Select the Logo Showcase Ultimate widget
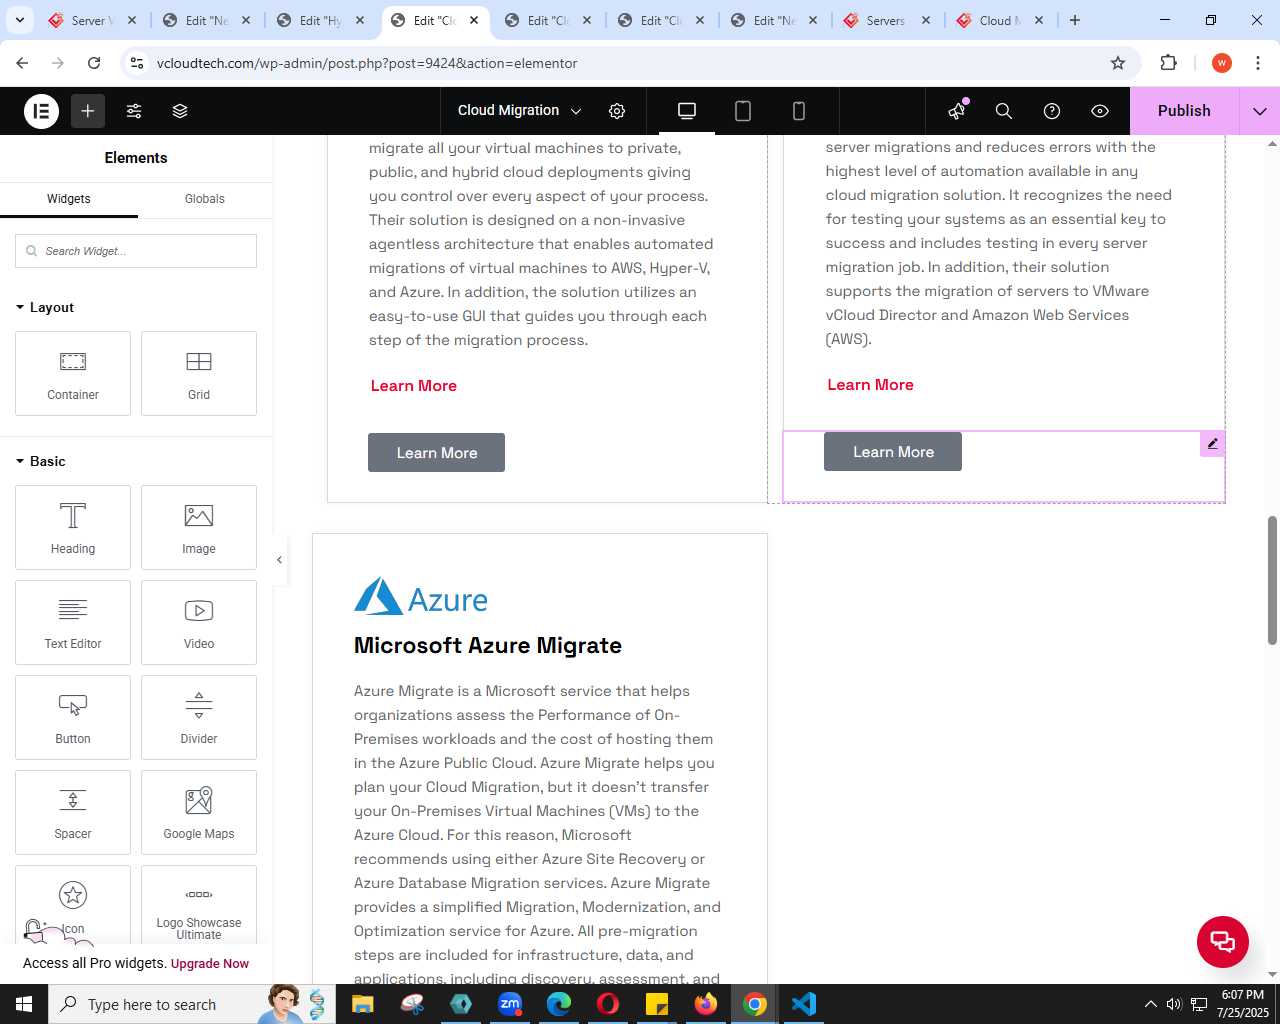Viewport: 1280px width, 1024px height. click(x=199, y=905)
